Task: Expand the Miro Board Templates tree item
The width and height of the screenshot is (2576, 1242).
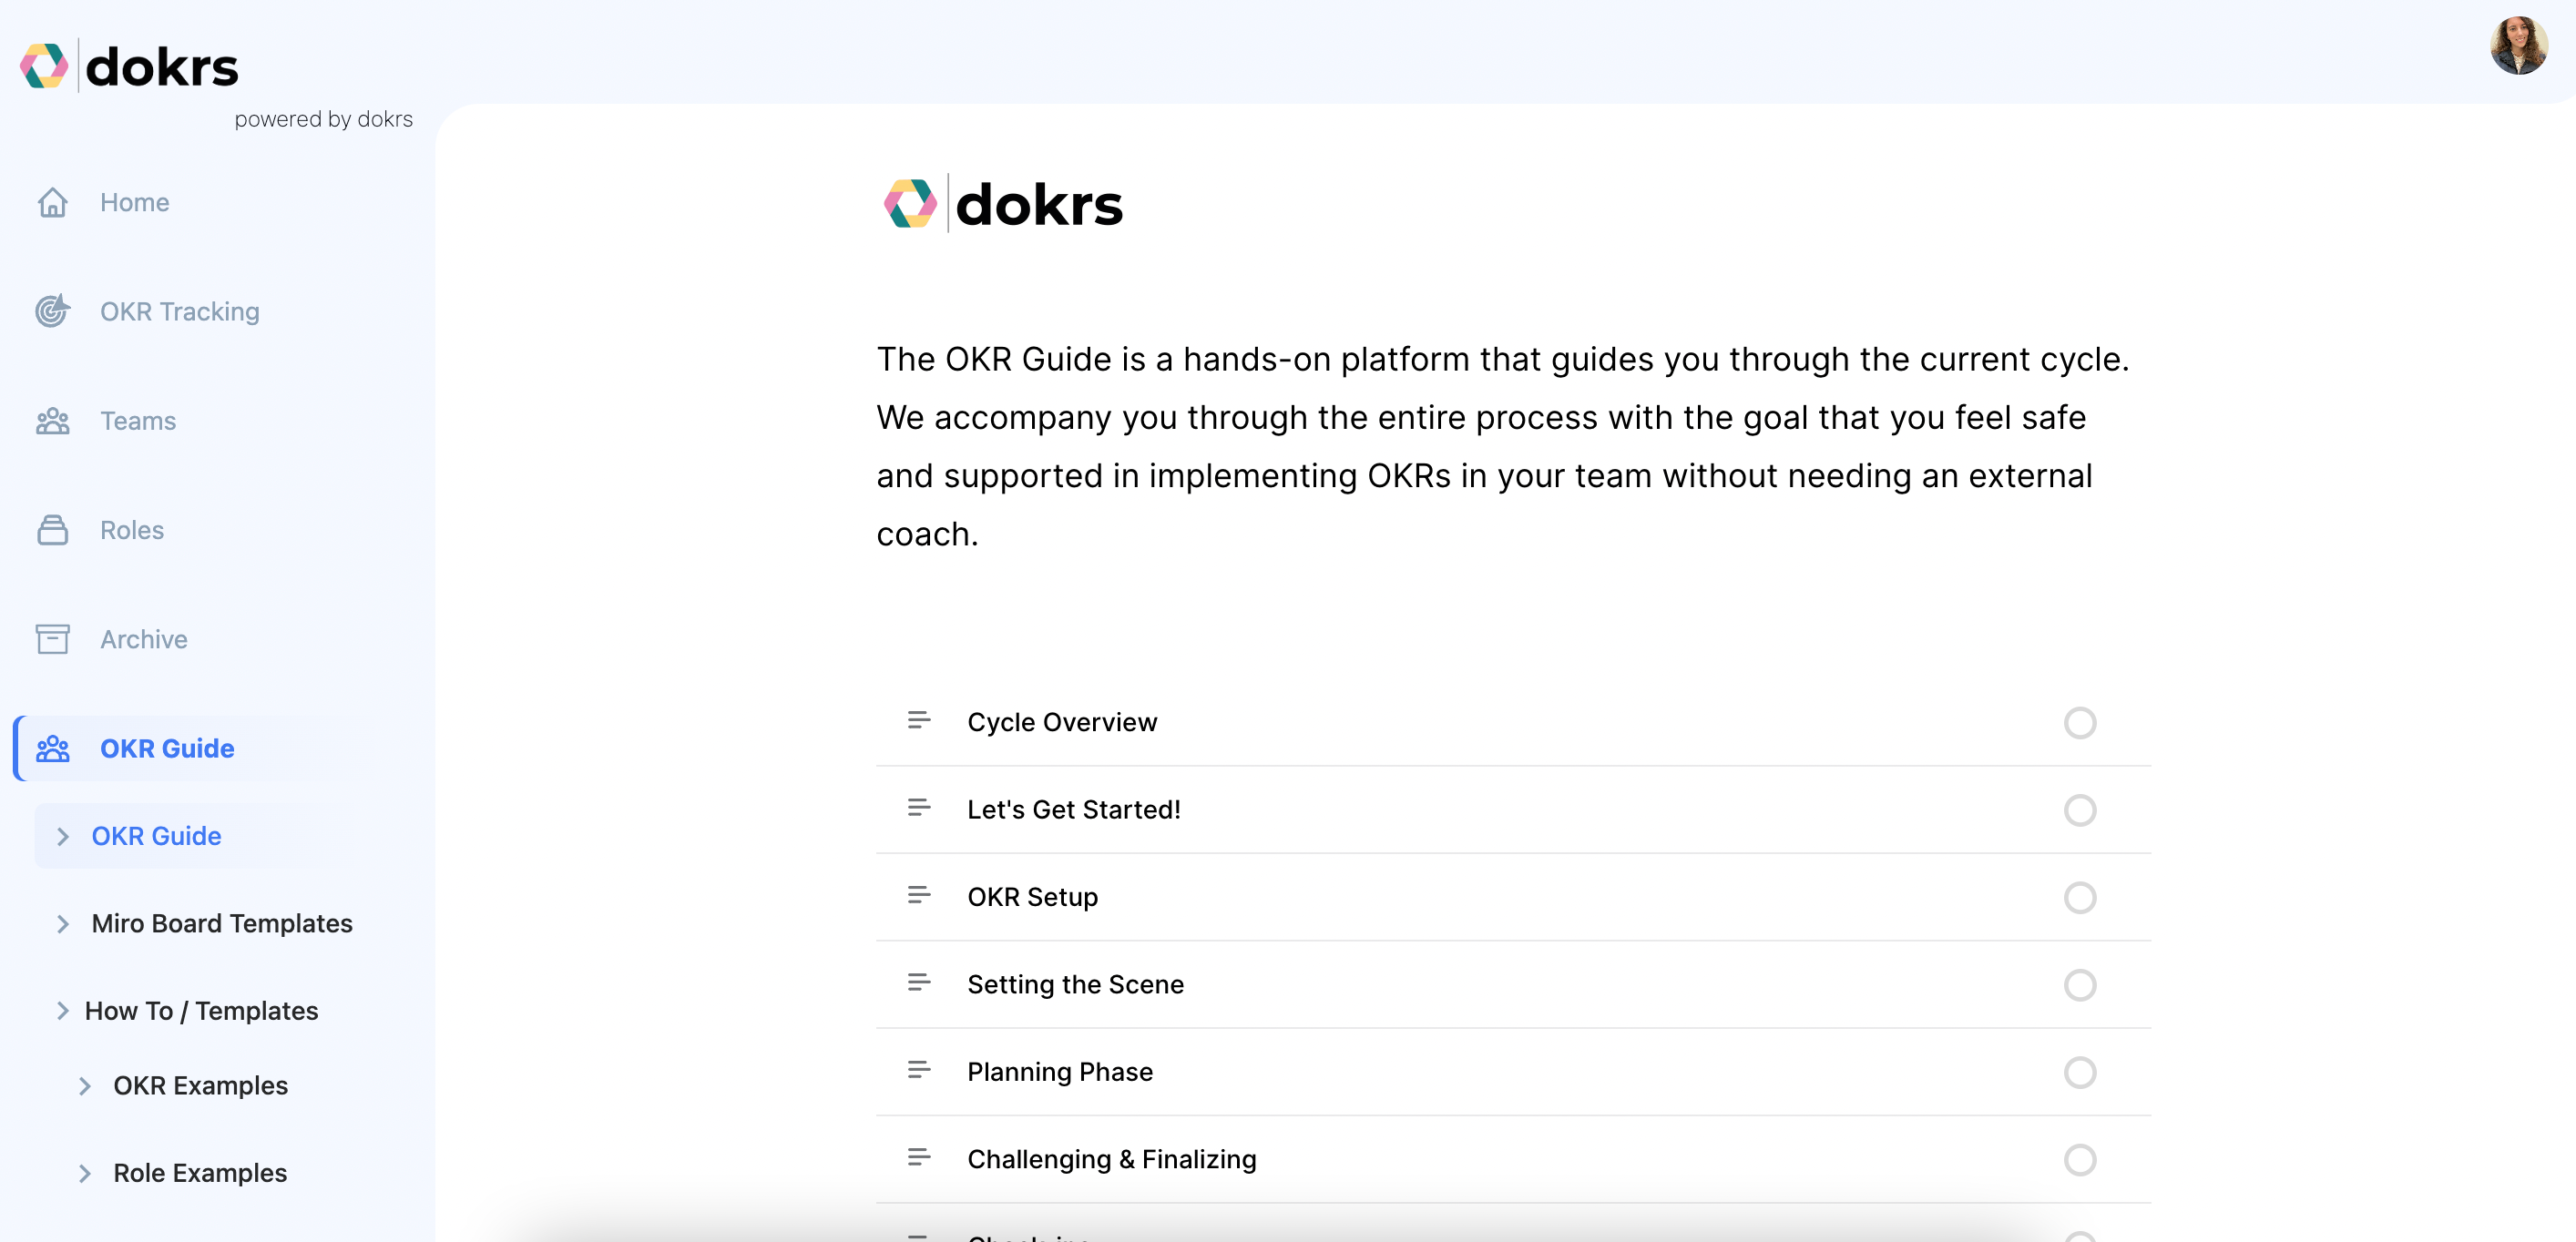Action: [63, 923]
